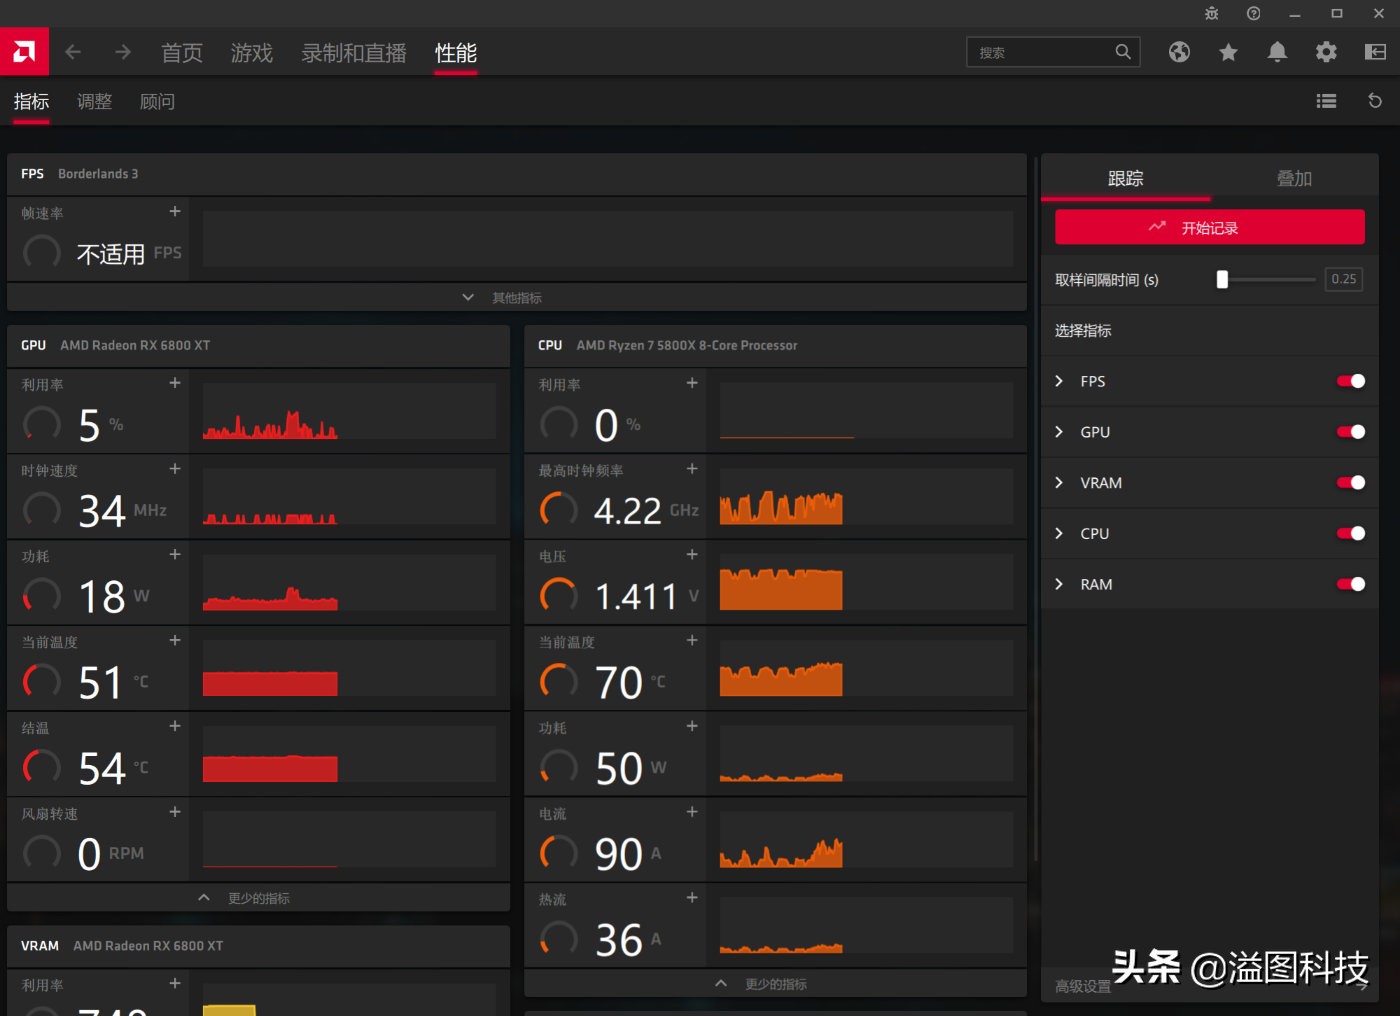Select the 跟踪 tab
This screenshot has width=1400, height=1016.
1125,178
